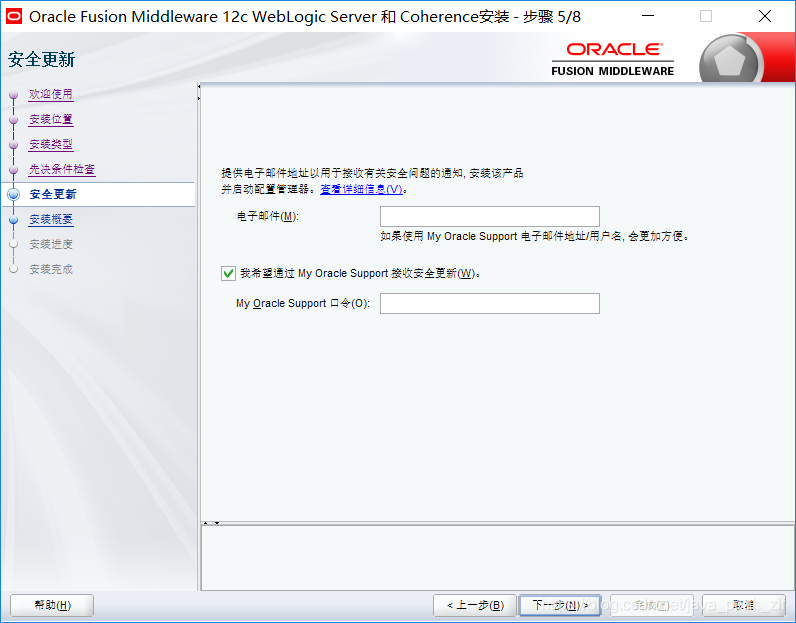Click the 上一步(B) back button
This screenshot has width=796, height=623.
click(475, 605)
